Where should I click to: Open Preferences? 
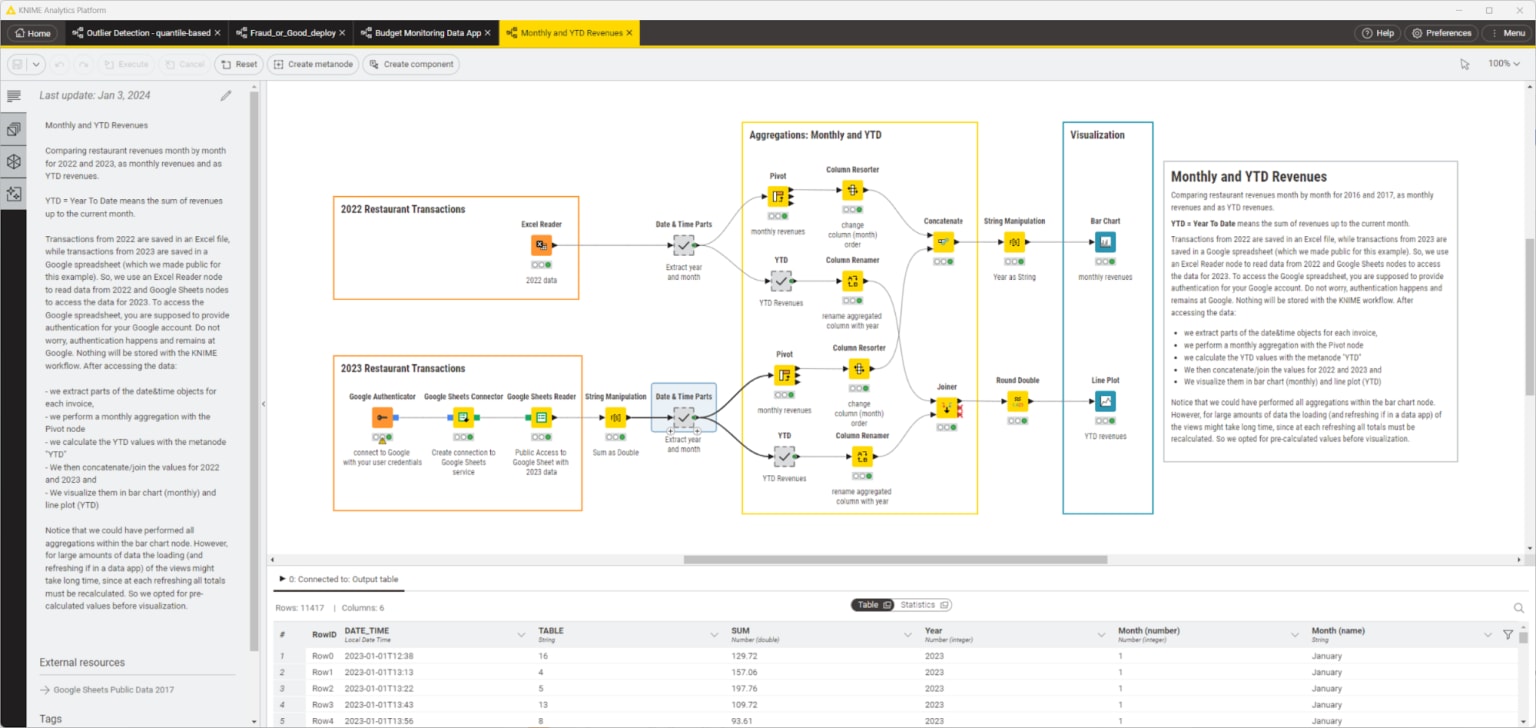1441,33
